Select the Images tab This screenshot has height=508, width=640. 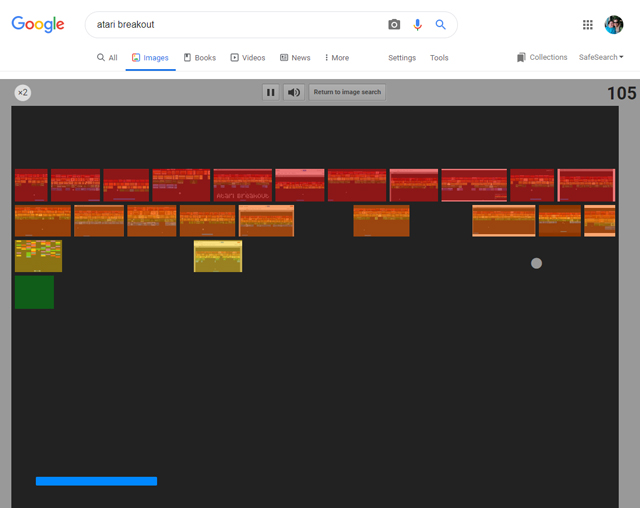pyautogui.click(x=150, y=58)
